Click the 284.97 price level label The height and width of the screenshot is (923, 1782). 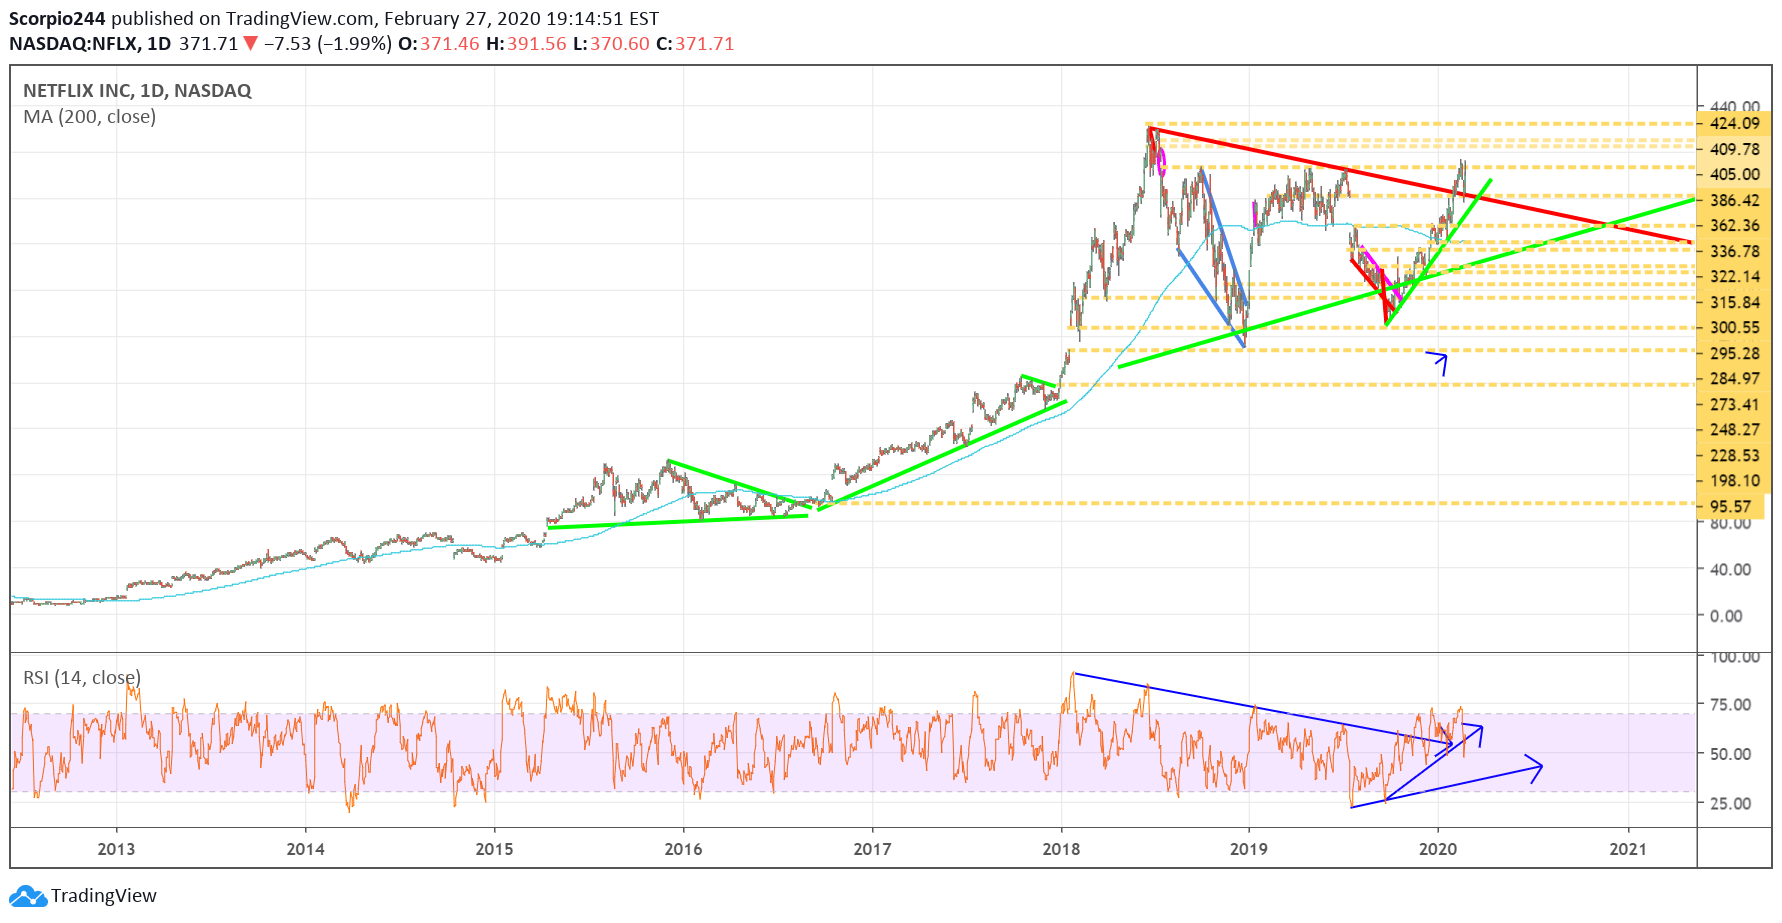(x=1735, y=379)
